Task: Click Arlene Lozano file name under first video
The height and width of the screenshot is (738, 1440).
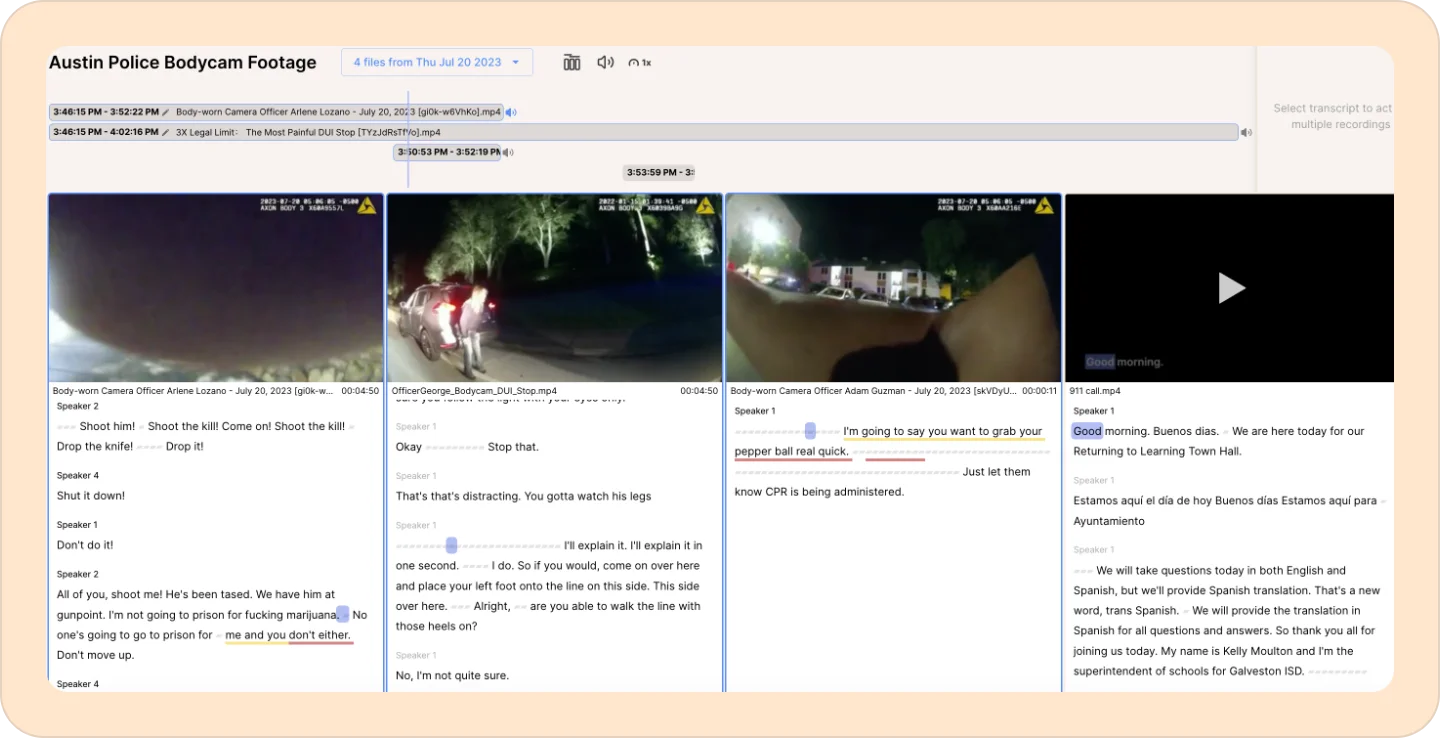Action: coord(192,391)
